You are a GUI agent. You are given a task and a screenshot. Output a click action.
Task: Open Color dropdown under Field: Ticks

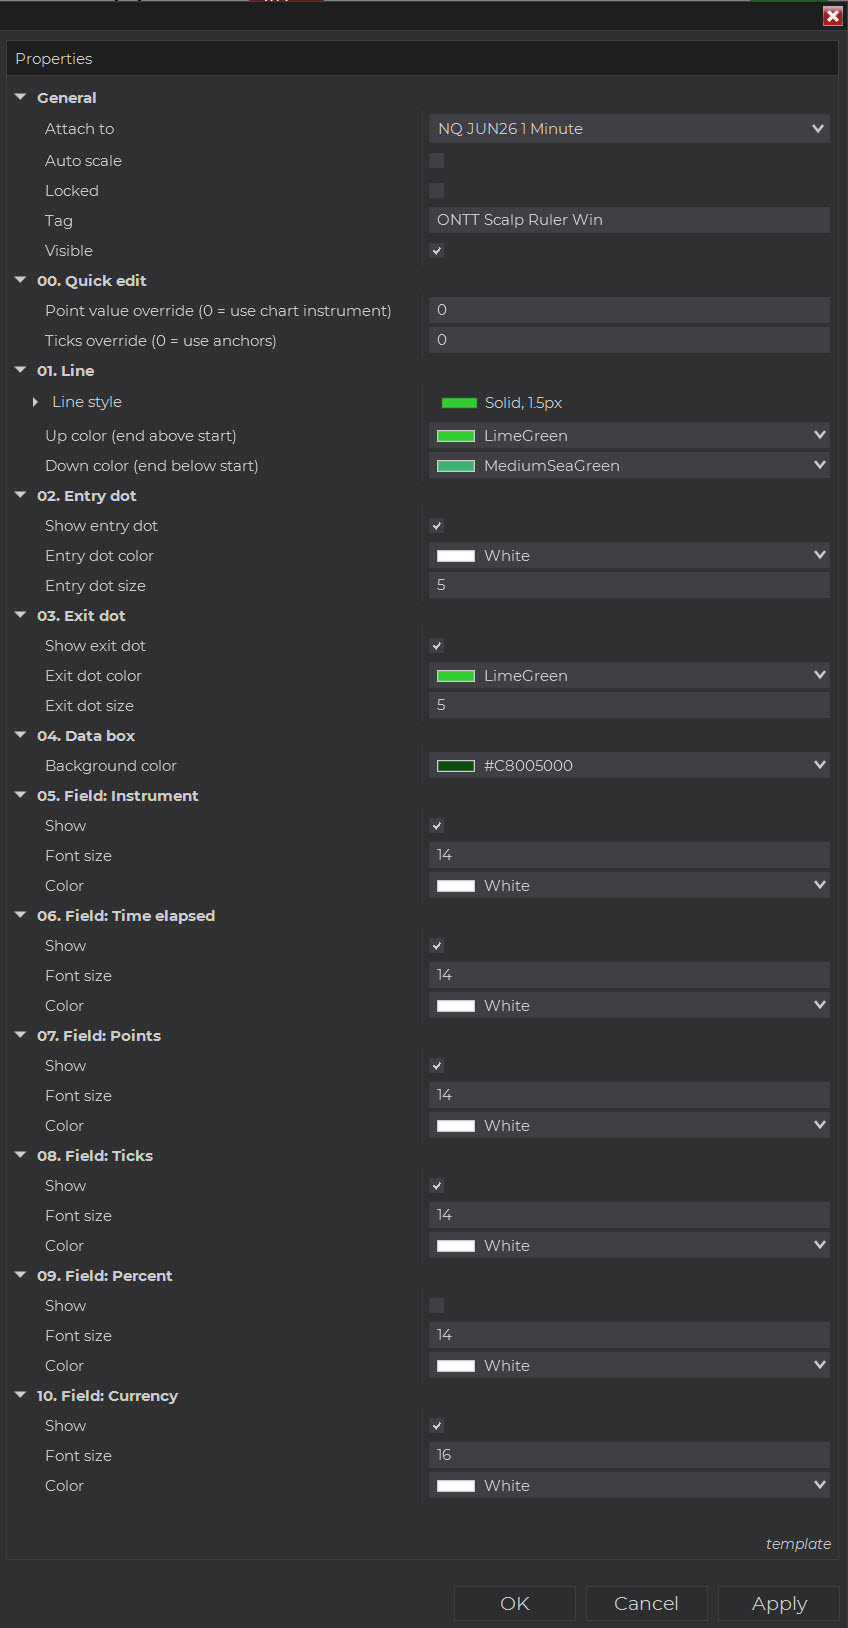629,1245
